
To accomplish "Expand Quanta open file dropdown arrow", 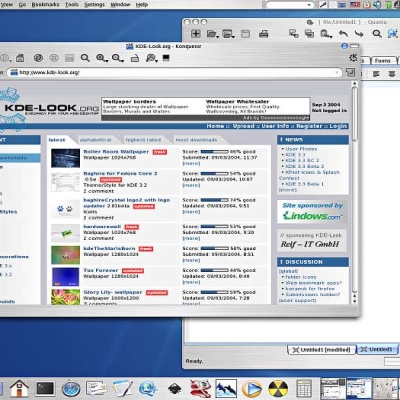I will point(217,36).
